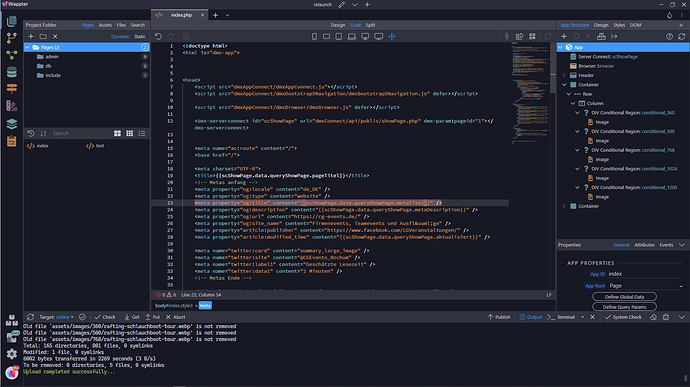Switch to the Design view tab
The image size is (690, 387).
pyautogui.click(x=338, y=25)
